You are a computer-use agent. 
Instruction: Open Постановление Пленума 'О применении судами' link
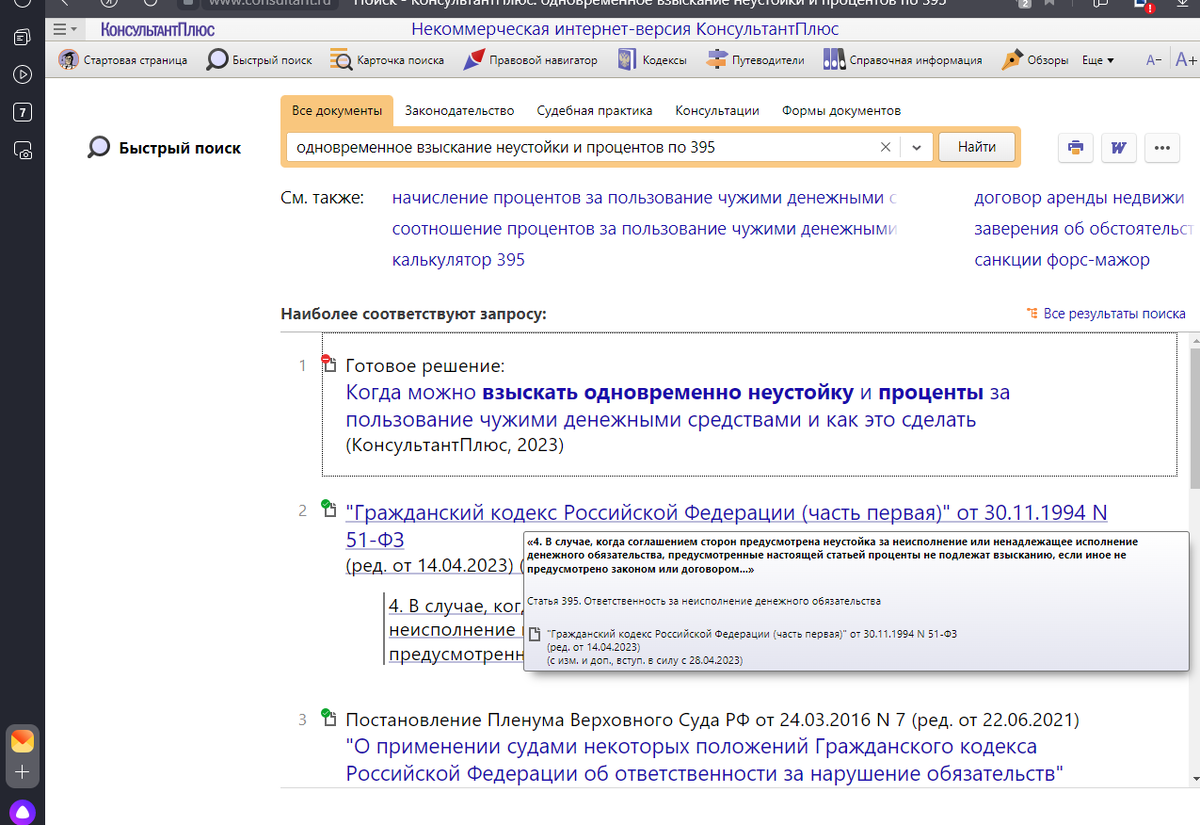[703, 760]
